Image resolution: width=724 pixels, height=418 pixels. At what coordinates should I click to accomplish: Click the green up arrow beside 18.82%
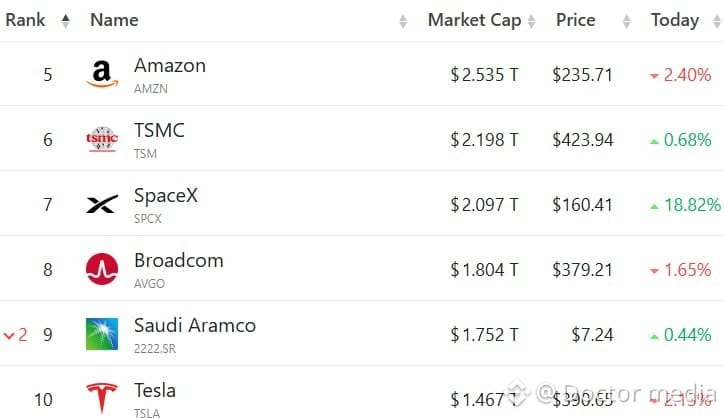point(654,206)
